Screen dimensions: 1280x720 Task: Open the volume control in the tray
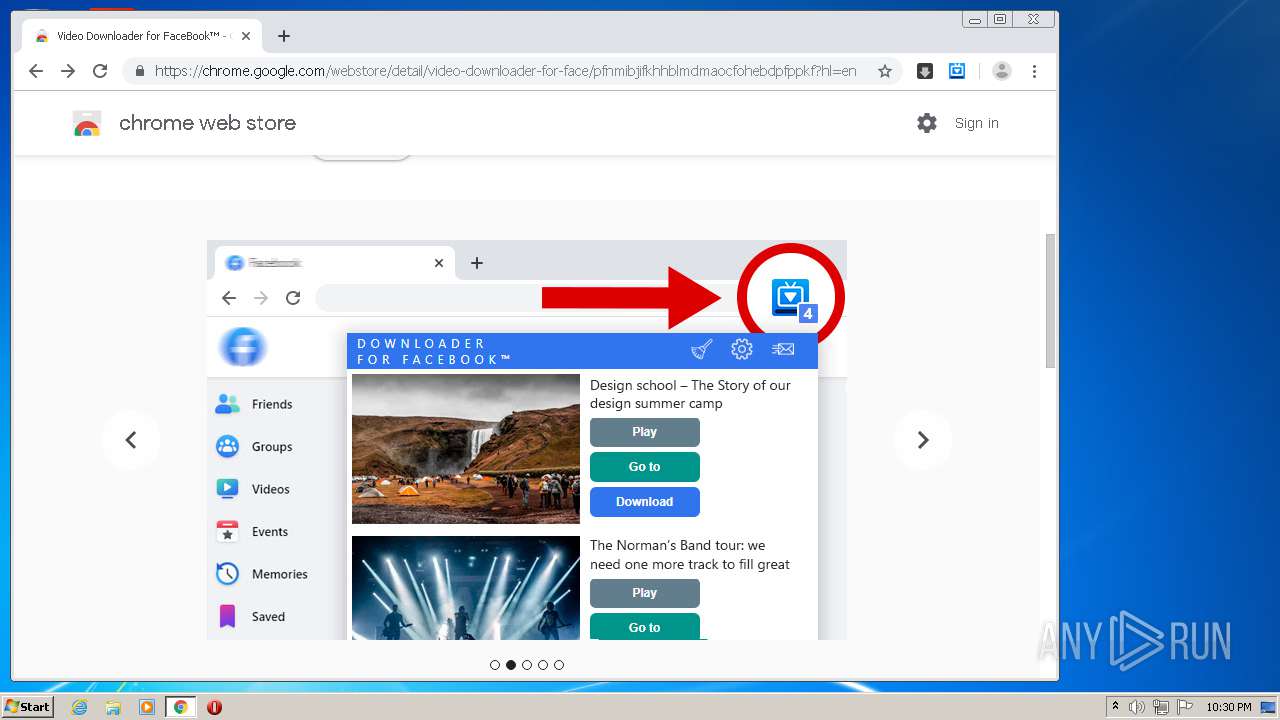pyautogui.click(x=1137, y=707)
